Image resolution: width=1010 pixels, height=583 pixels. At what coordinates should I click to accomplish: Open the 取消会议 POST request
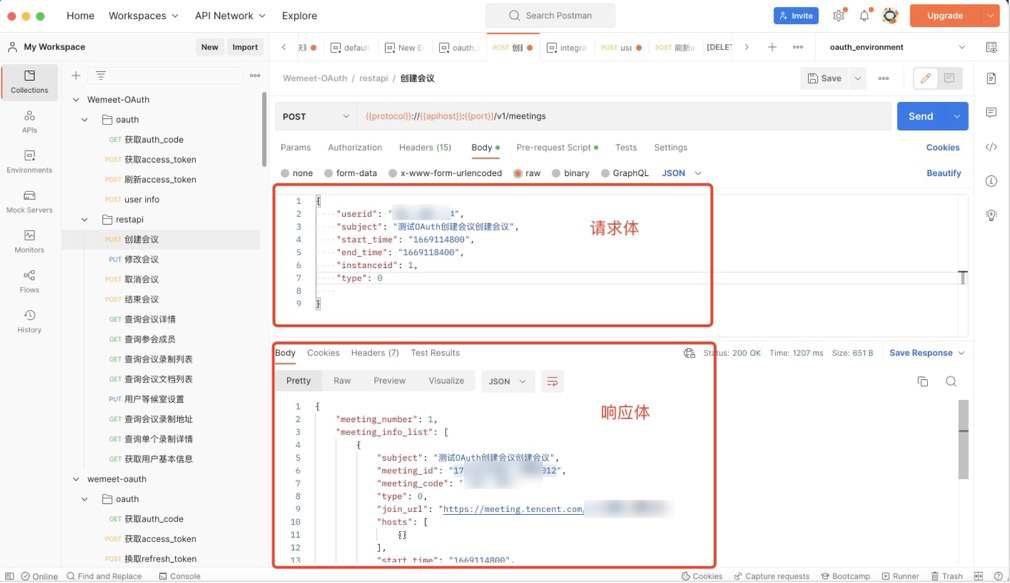click(142, 280)
